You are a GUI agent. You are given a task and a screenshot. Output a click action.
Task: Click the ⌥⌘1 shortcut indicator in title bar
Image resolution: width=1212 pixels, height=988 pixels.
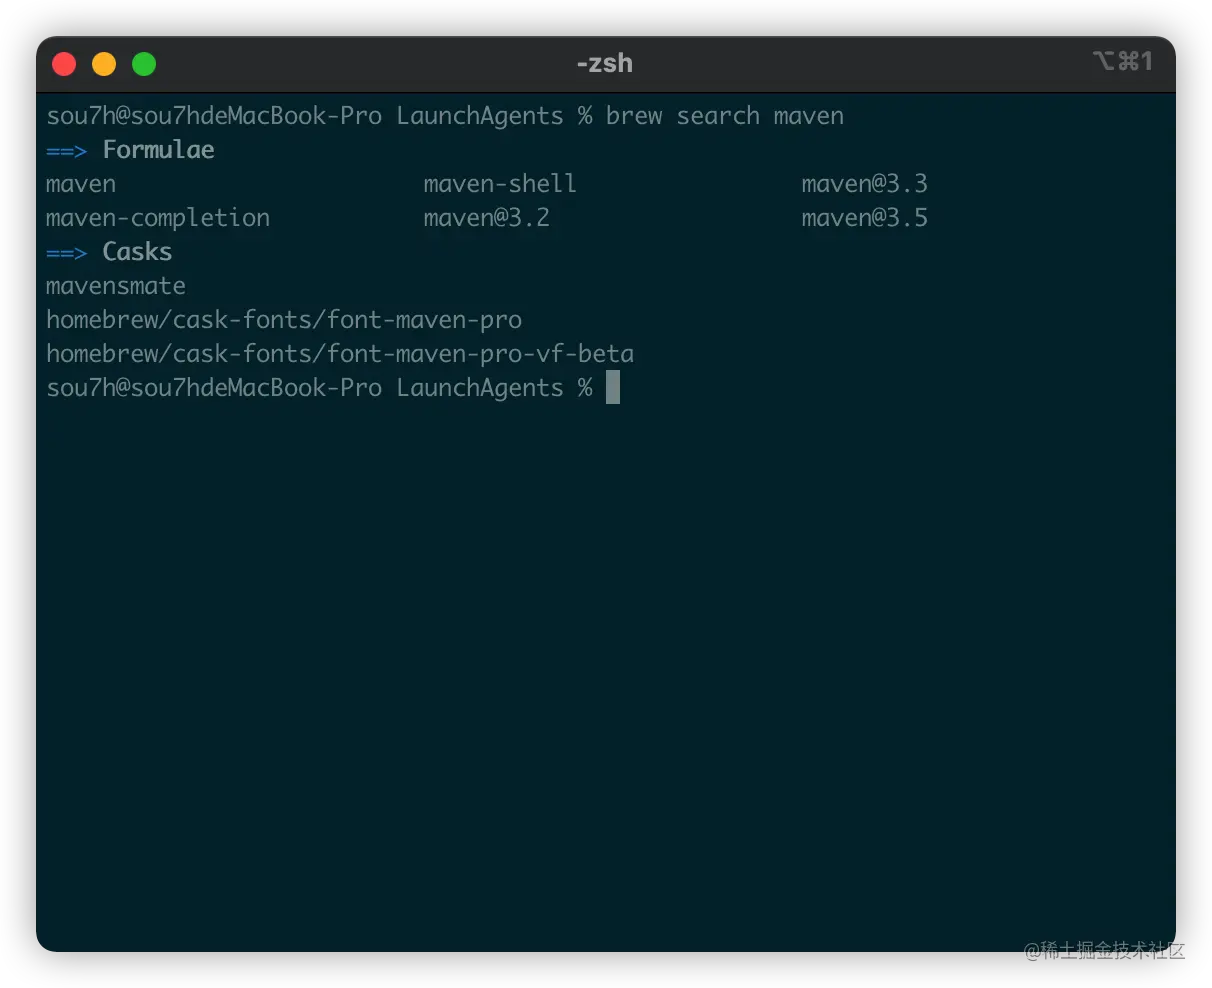tap(1123, 62)
